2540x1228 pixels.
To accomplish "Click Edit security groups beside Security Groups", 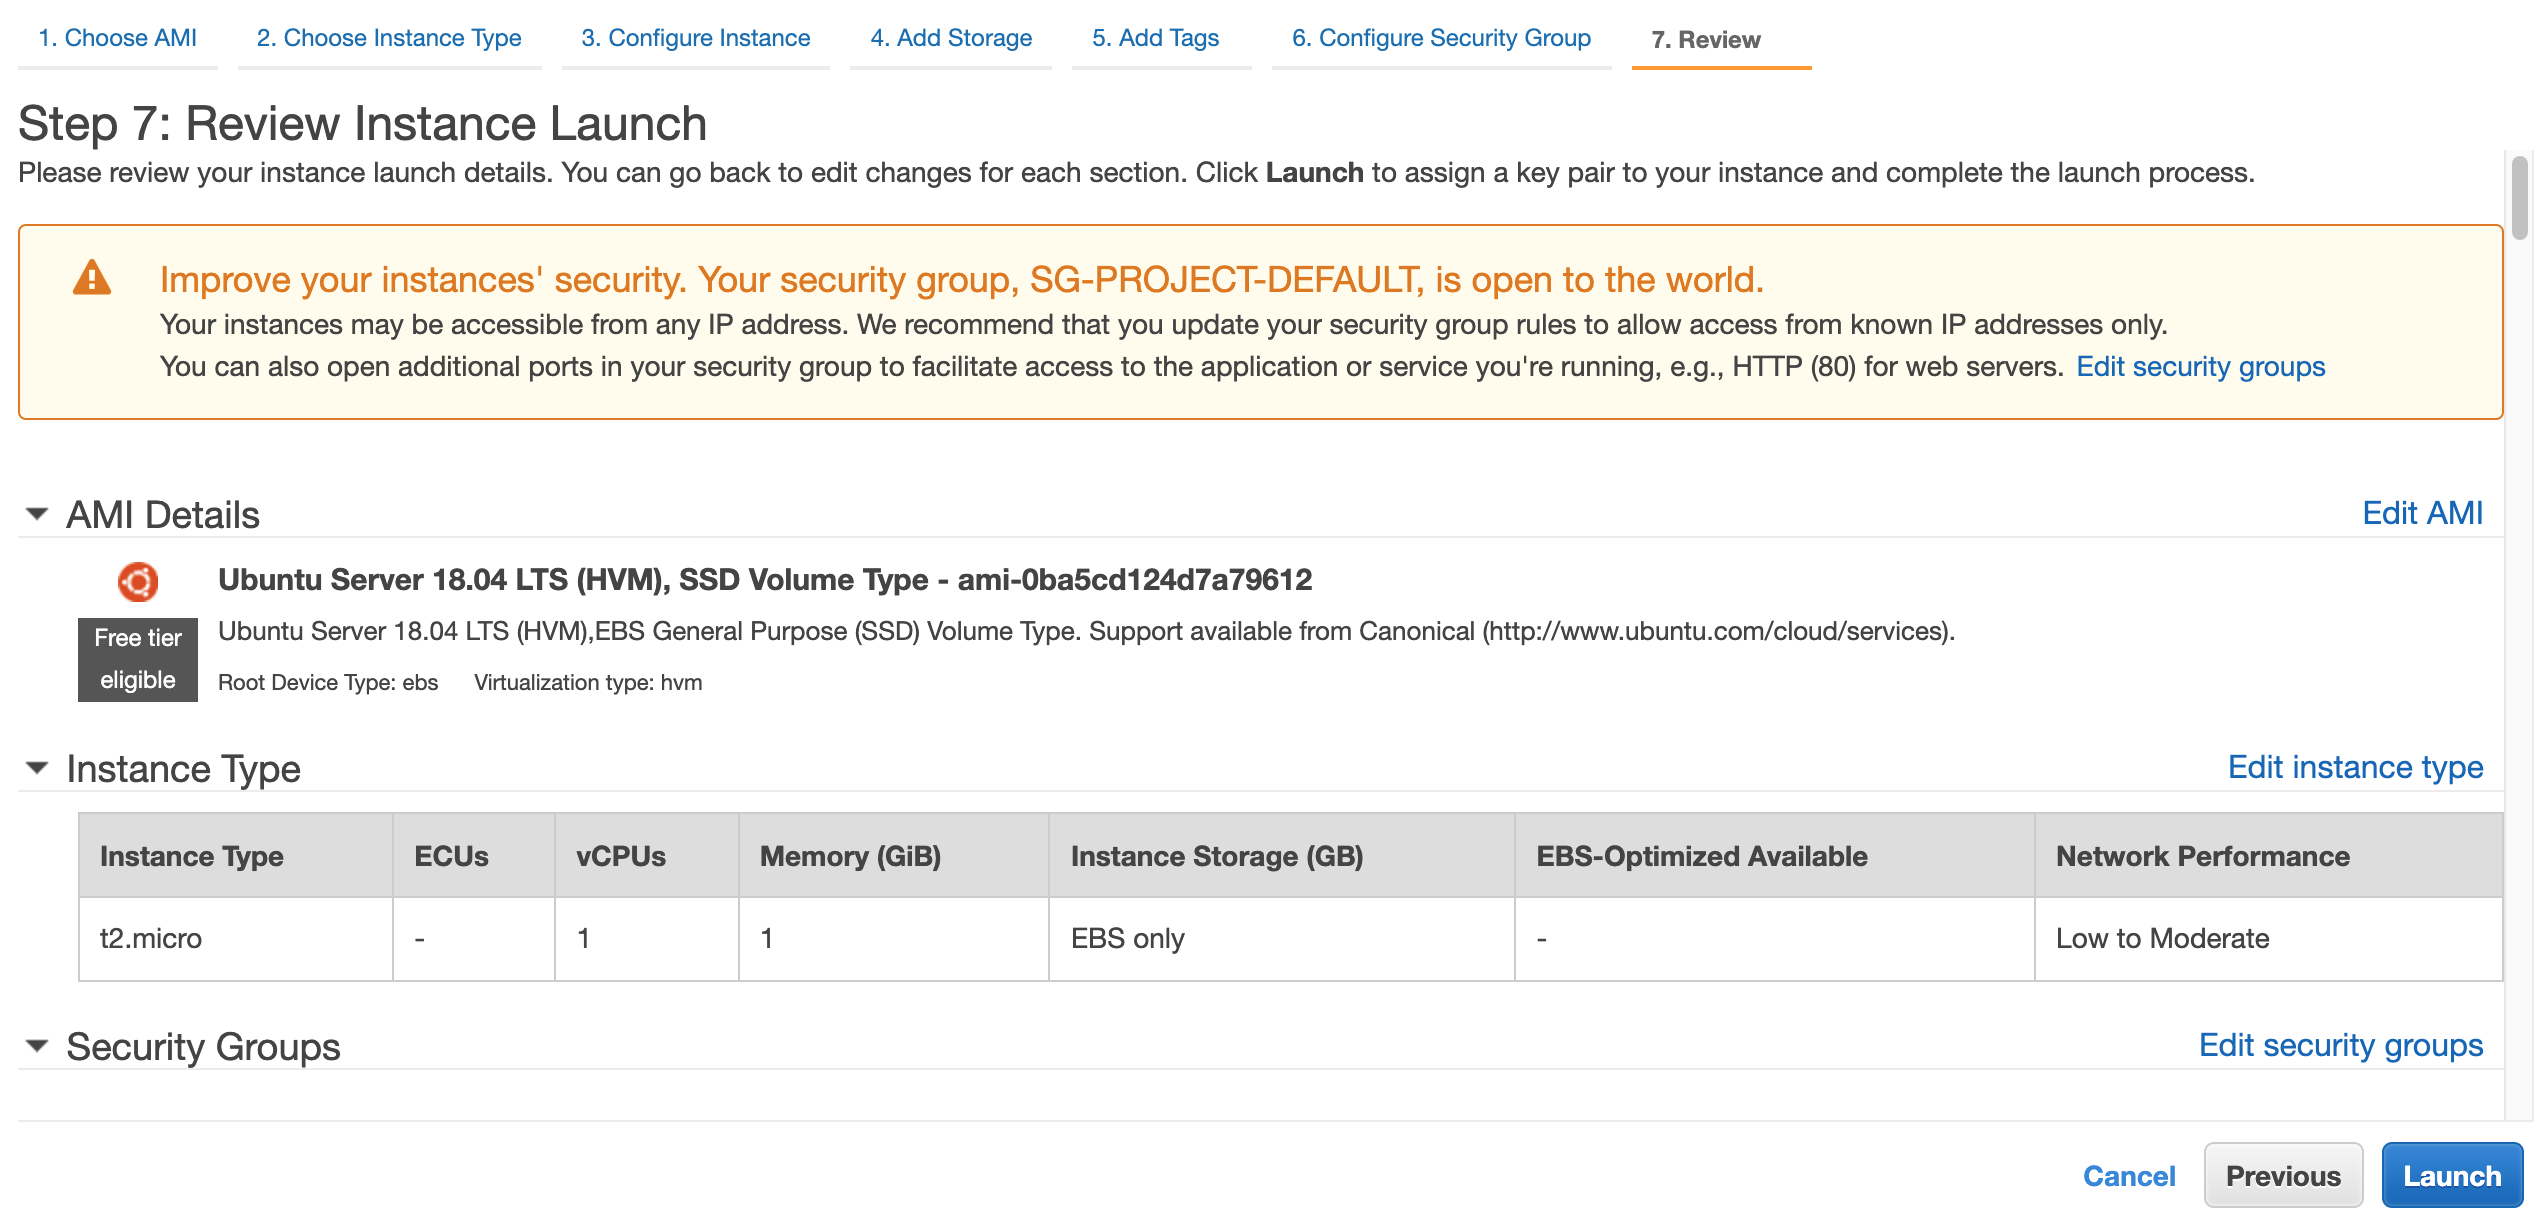I will point(2340,1045).
